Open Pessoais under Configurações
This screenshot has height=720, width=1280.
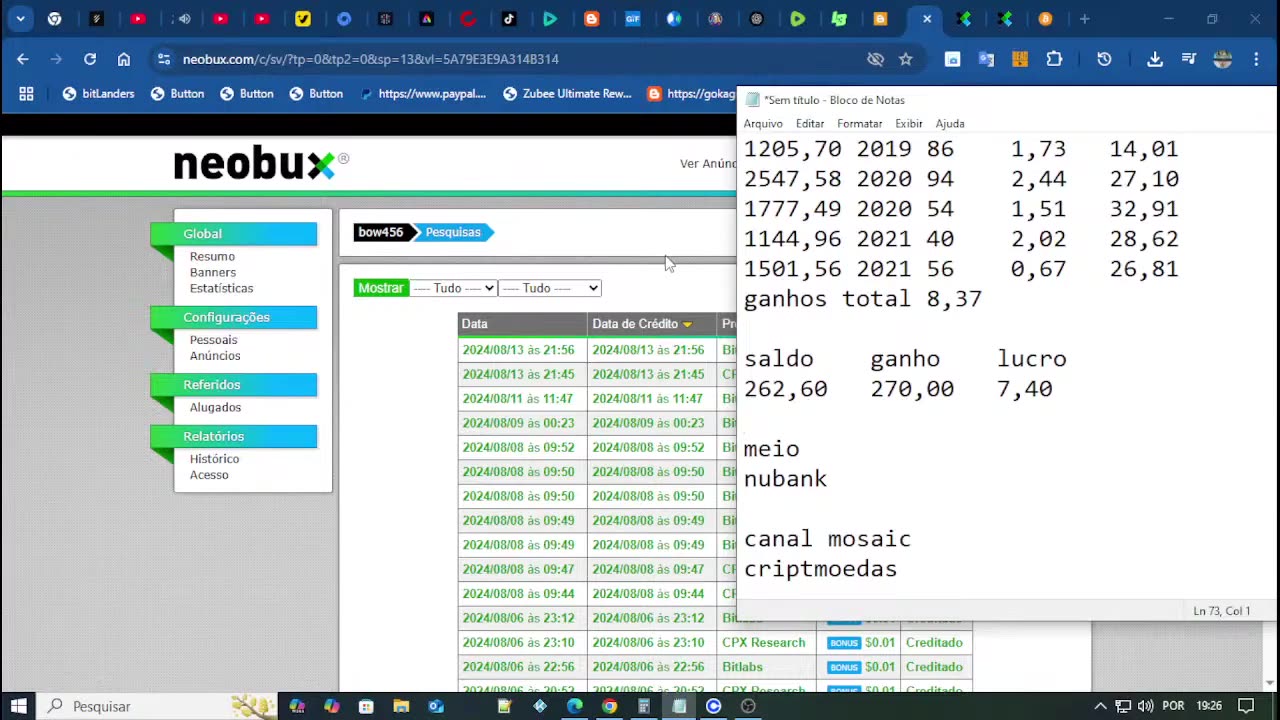pyautogui.click(x=213, y=340)
